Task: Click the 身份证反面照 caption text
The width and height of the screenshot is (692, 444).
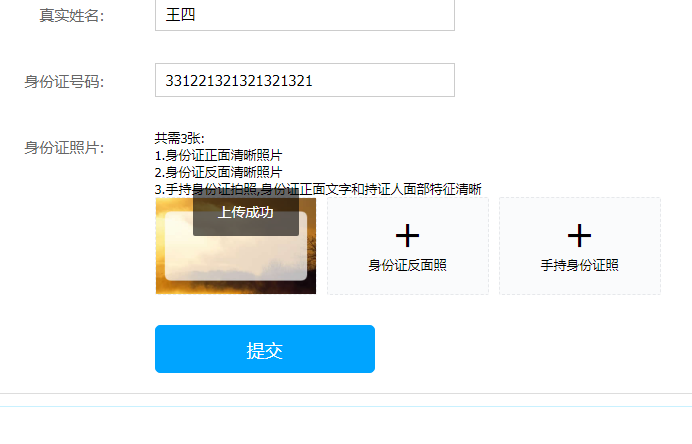Action: pos(407,265)
